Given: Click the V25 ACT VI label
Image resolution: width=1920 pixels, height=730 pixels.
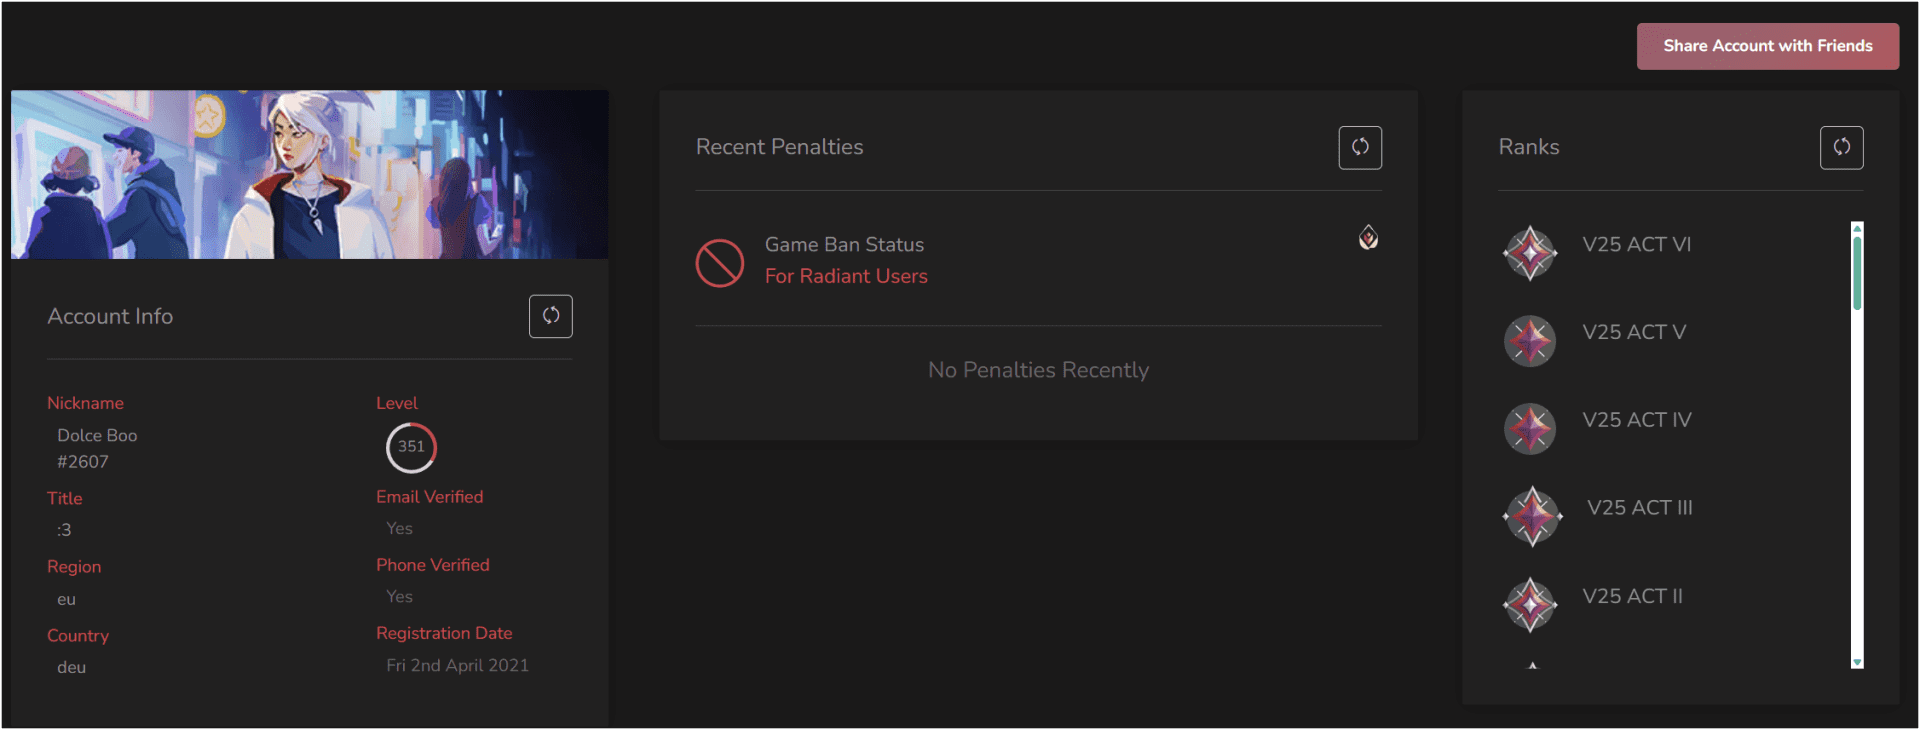Looking at the screenshot, I should (x=1636, y=245).
